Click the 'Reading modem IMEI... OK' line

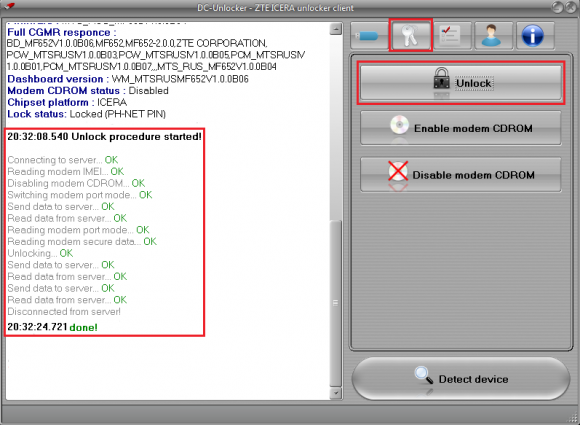(65, 172)
